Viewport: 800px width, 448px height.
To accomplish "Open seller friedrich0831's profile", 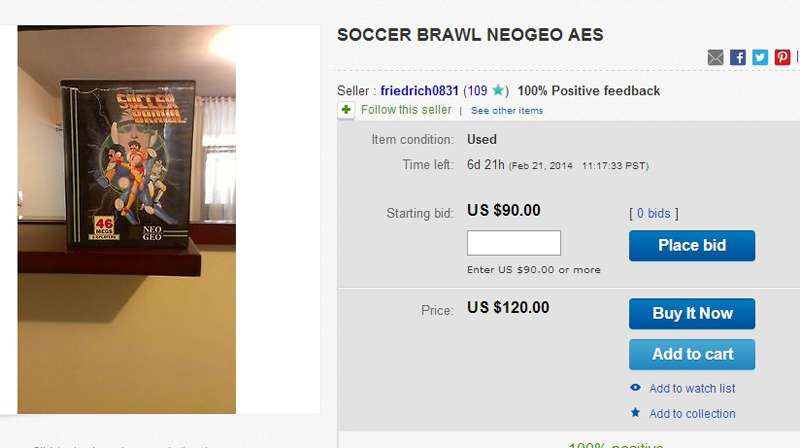I will [x=419, y=91].
